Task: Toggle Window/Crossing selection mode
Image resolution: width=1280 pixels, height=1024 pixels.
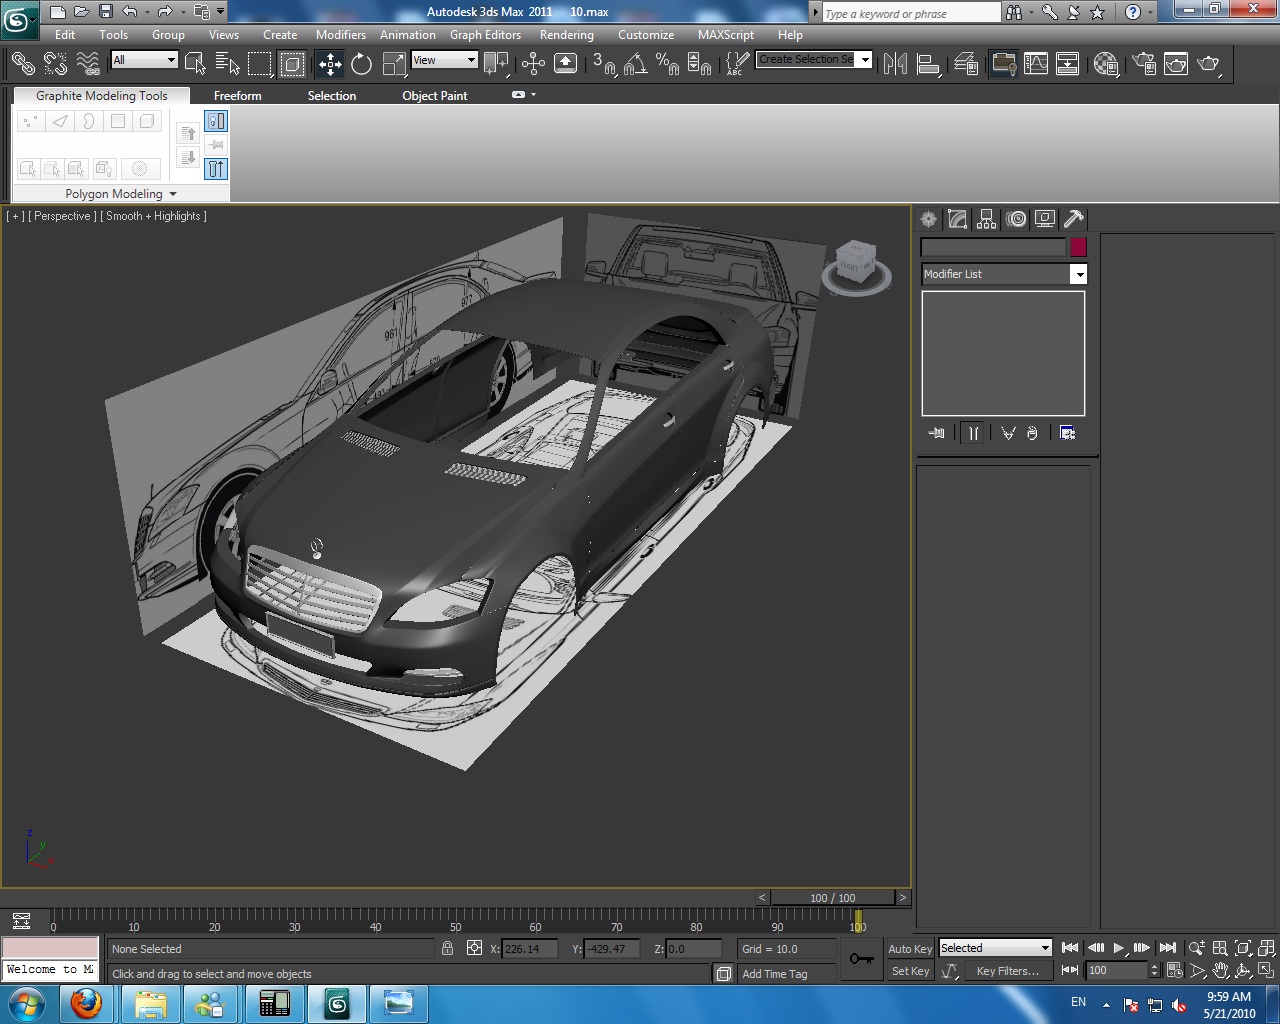Action: [292, 64]
